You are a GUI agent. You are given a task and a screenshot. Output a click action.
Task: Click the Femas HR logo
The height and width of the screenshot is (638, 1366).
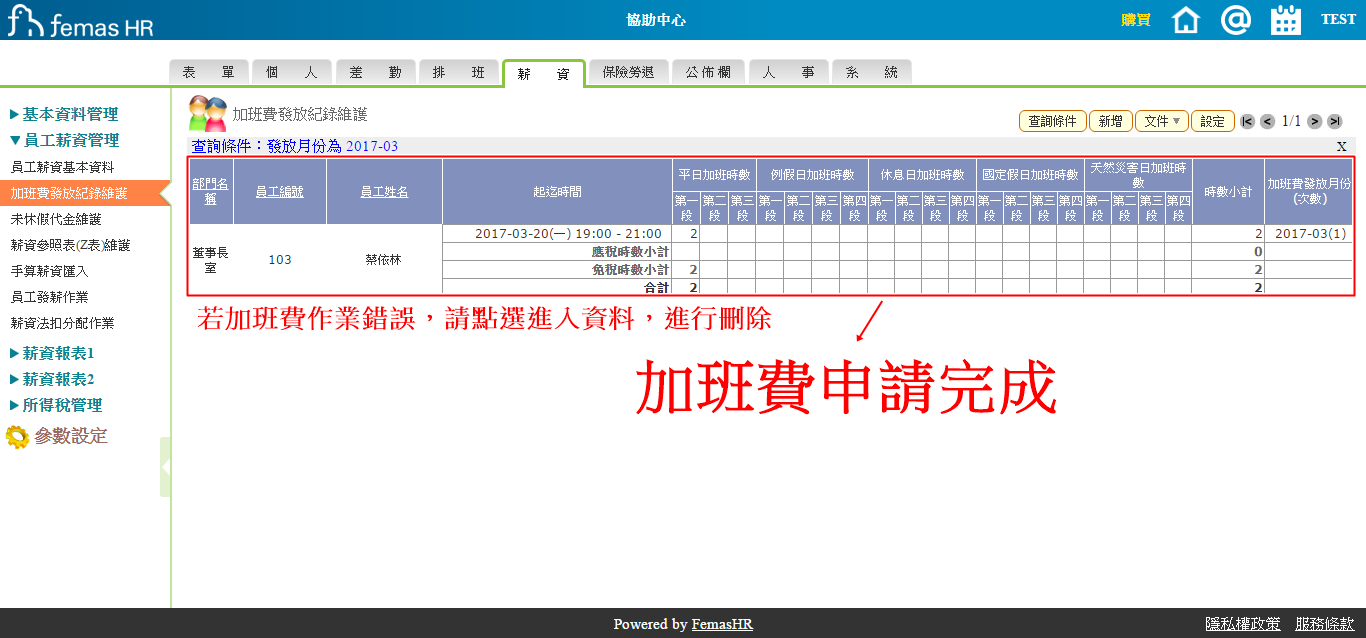point(80,20)
